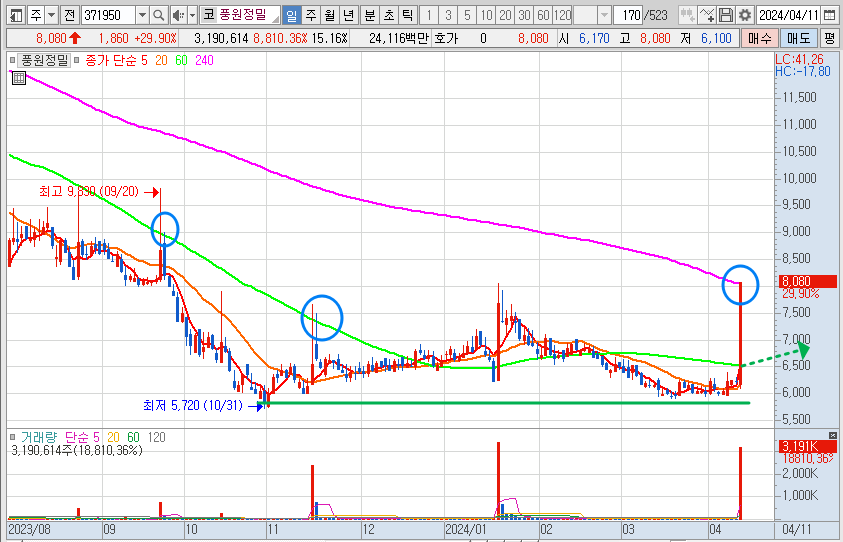This screenshot has height=542, width=843.
Task: Click the MA 20 orange legend value
Action: 161,61
